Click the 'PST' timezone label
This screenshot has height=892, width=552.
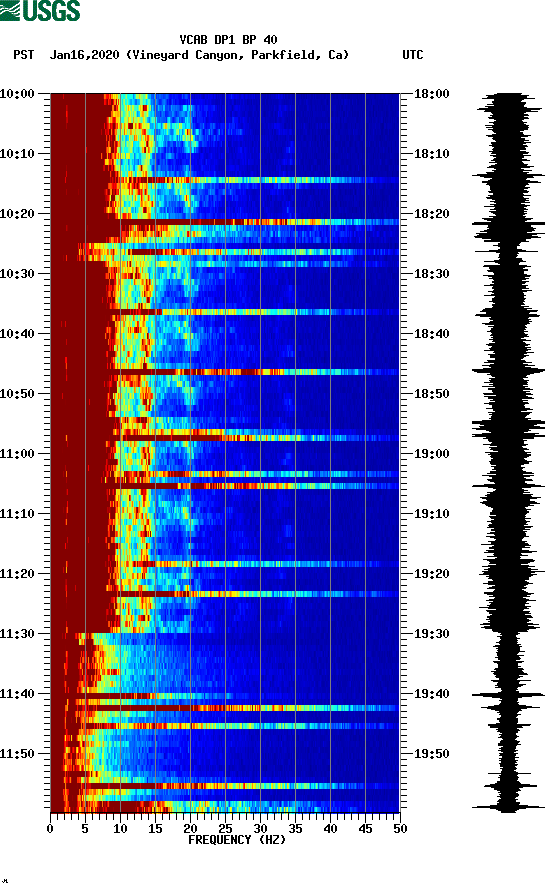(x=23, y=55)
